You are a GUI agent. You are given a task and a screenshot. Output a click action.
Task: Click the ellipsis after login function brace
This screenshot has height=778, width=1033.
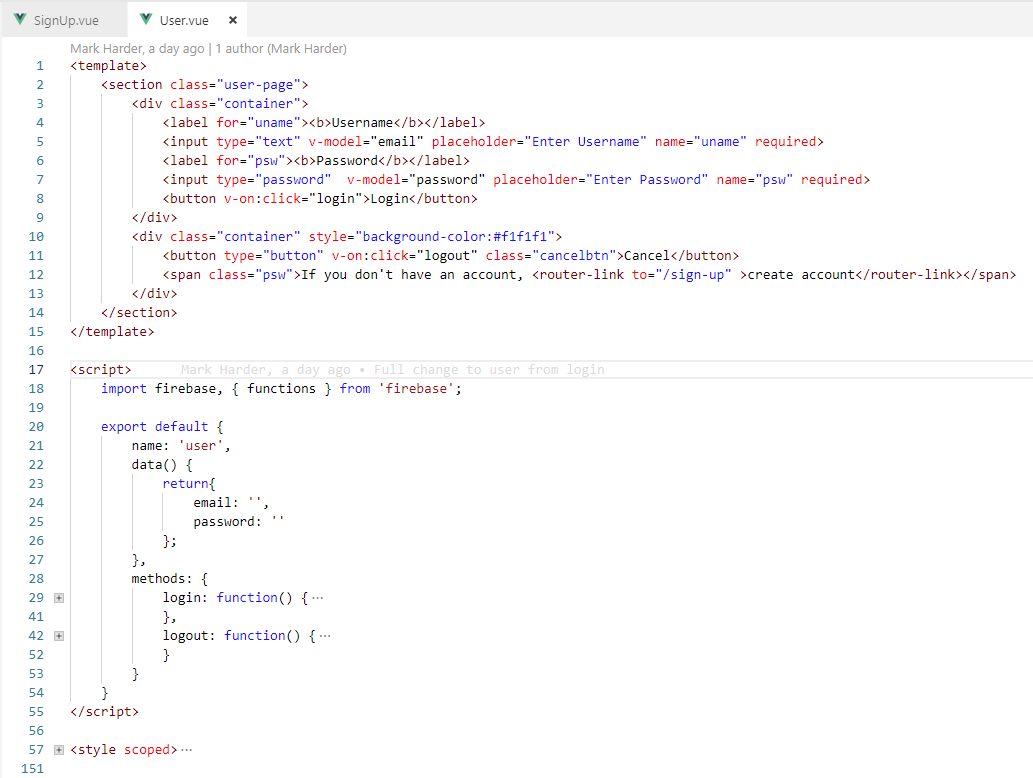pos(318,598)
